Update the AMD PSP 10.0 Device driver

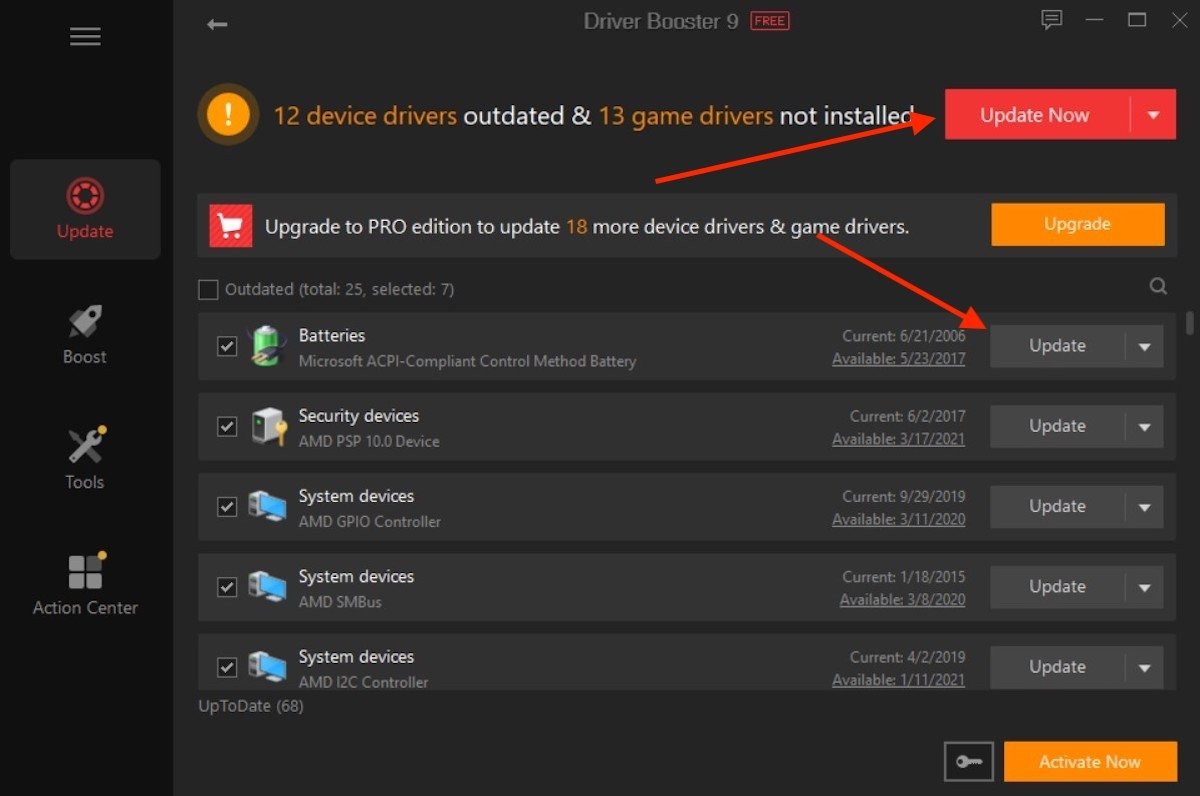point(1058,426)
